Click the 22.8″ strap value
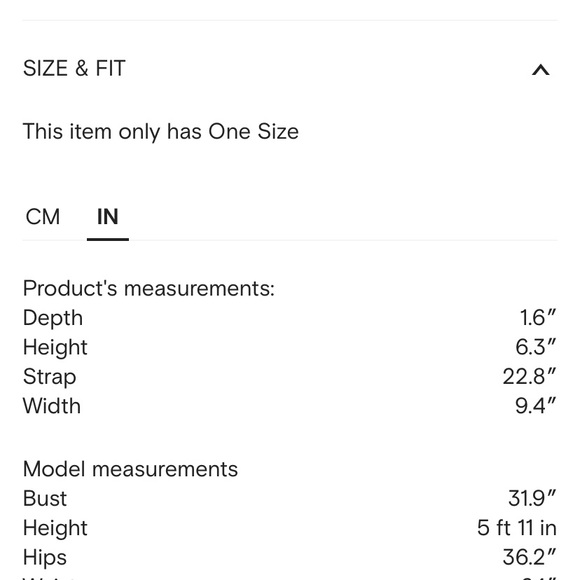The height and width of the screenshot is (580, 580). (529, 377)
